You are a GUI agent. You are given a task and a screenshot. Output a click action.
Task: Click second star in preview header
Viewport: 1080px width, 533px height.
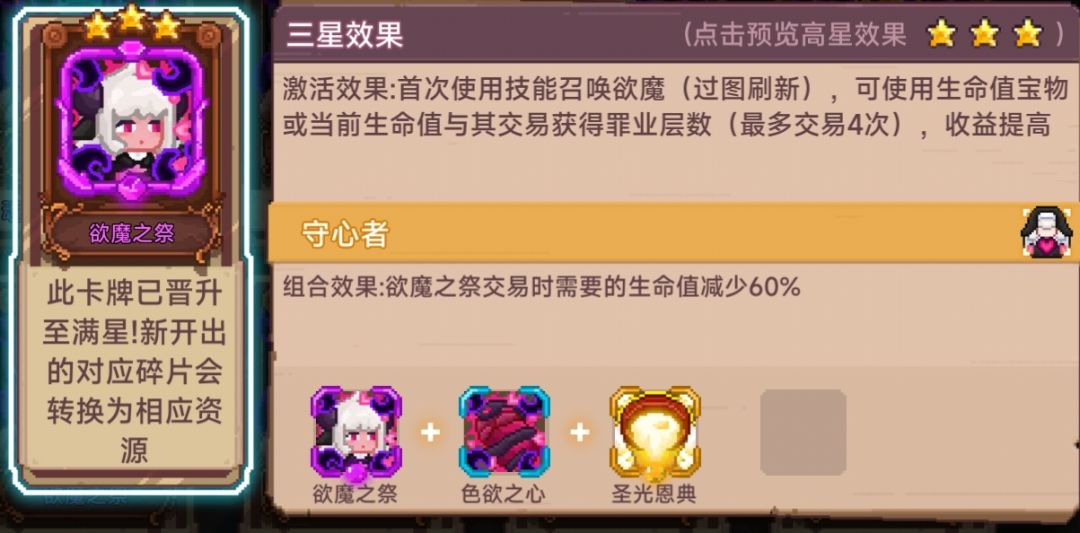point(984,33)
